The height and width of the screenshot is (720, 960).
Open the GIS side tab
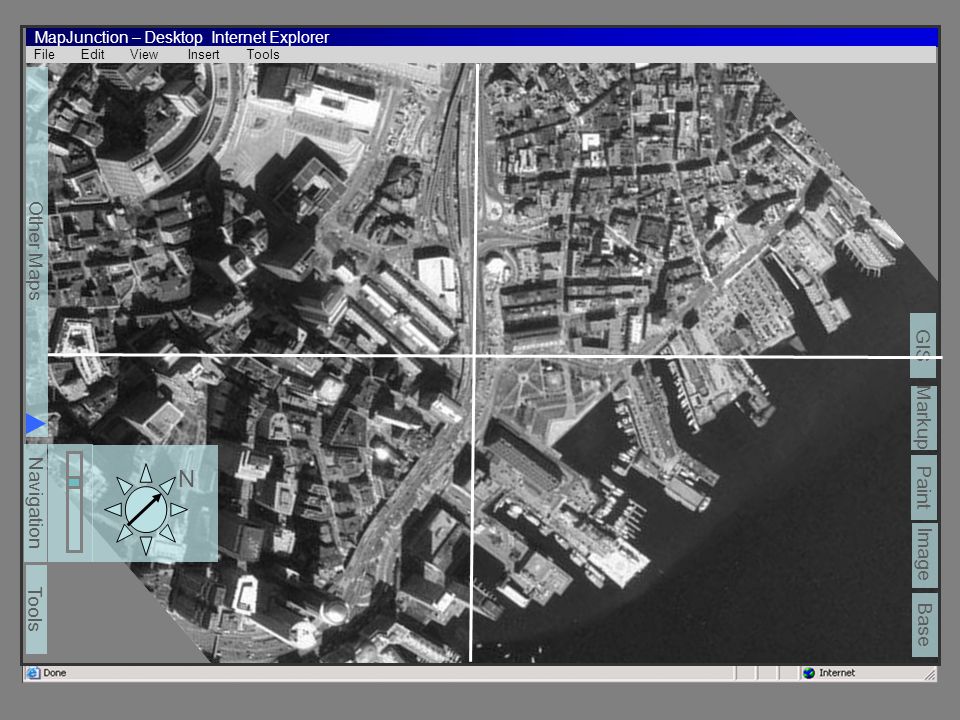pos(923,345)
